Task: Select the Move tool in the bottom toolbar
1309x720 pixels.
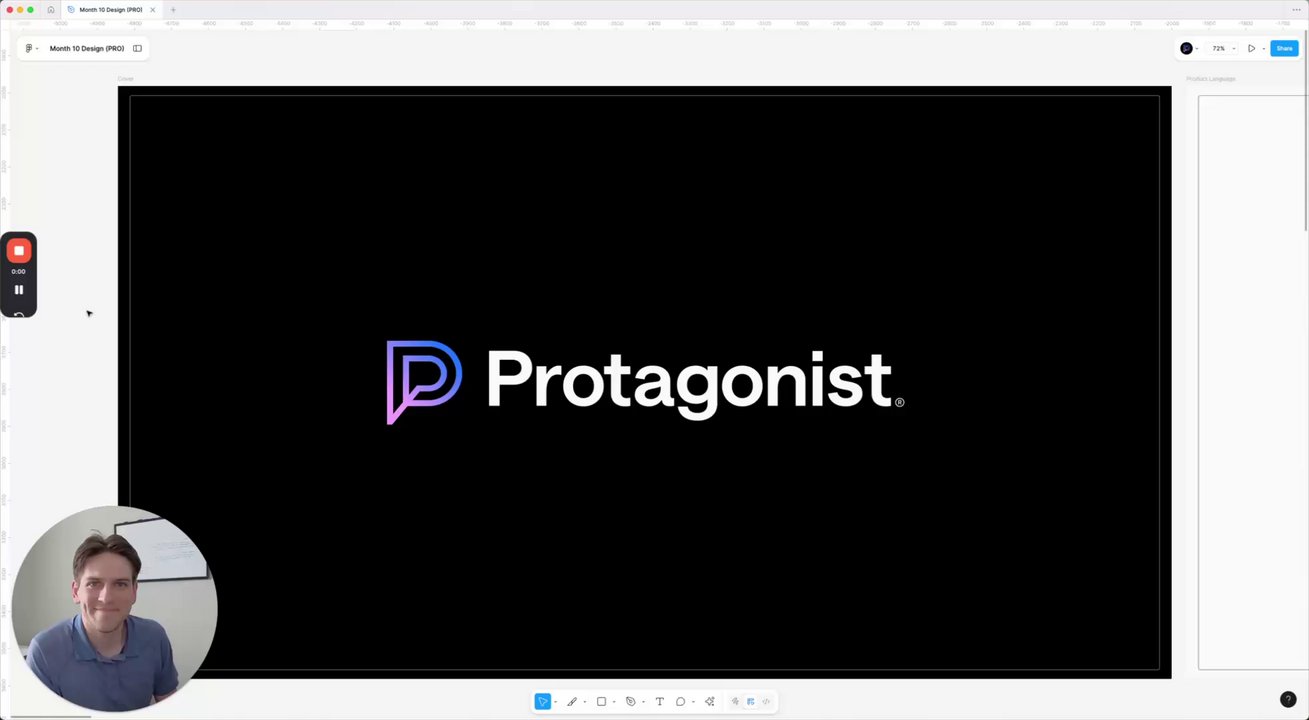Action: (x=542, y=702)
